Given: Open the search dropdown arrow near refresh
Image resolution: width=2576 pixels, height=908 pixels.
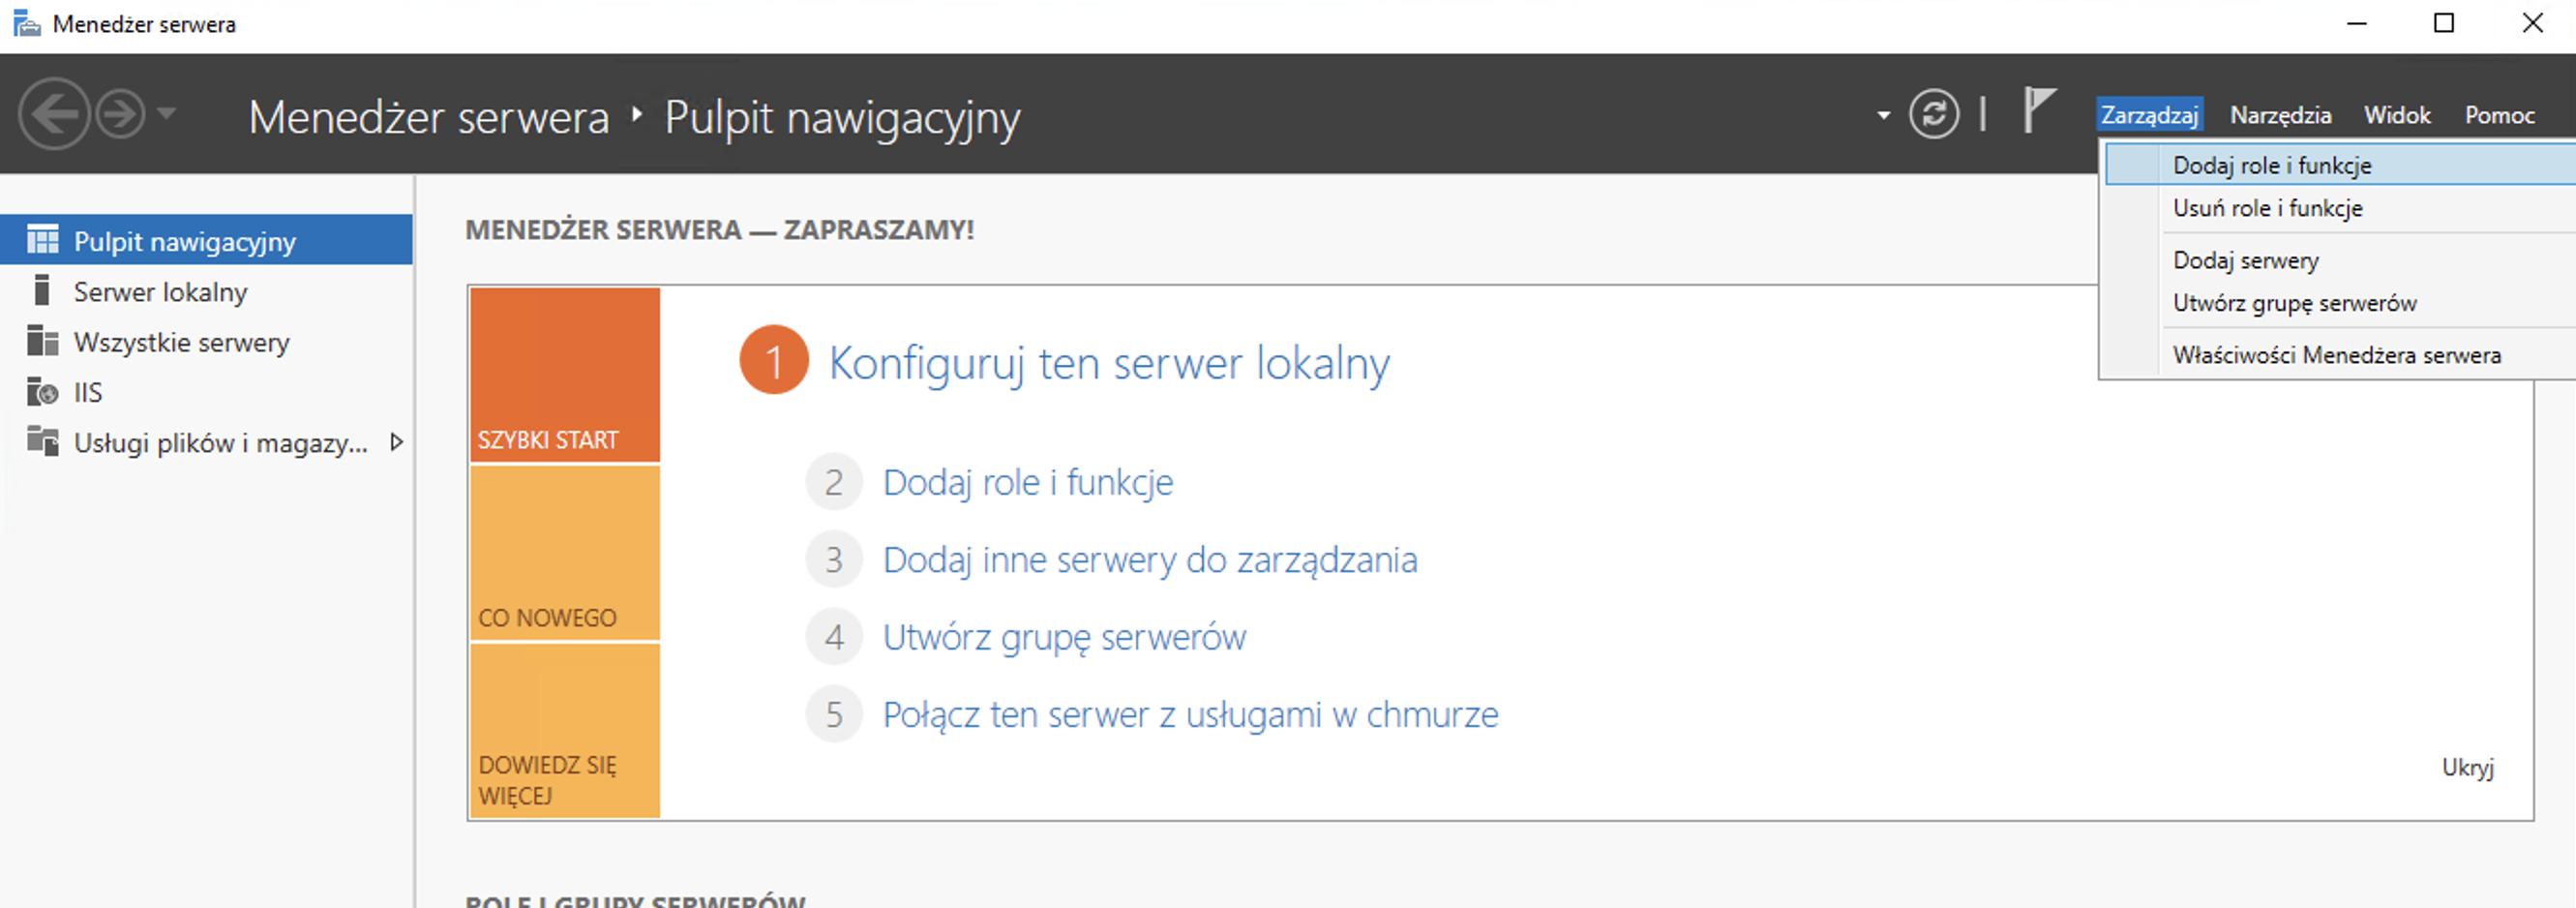Looking at the screenshot, I should tap(1884, 114).
